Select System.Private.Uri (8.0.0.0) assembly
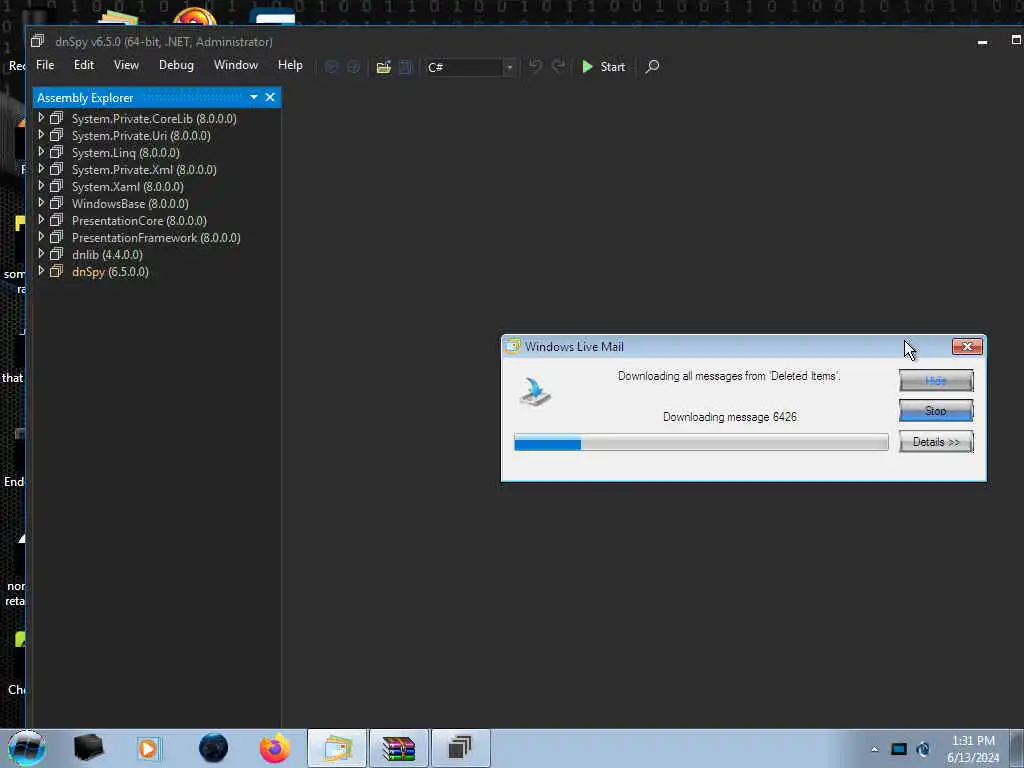 (x=141, y=136)
